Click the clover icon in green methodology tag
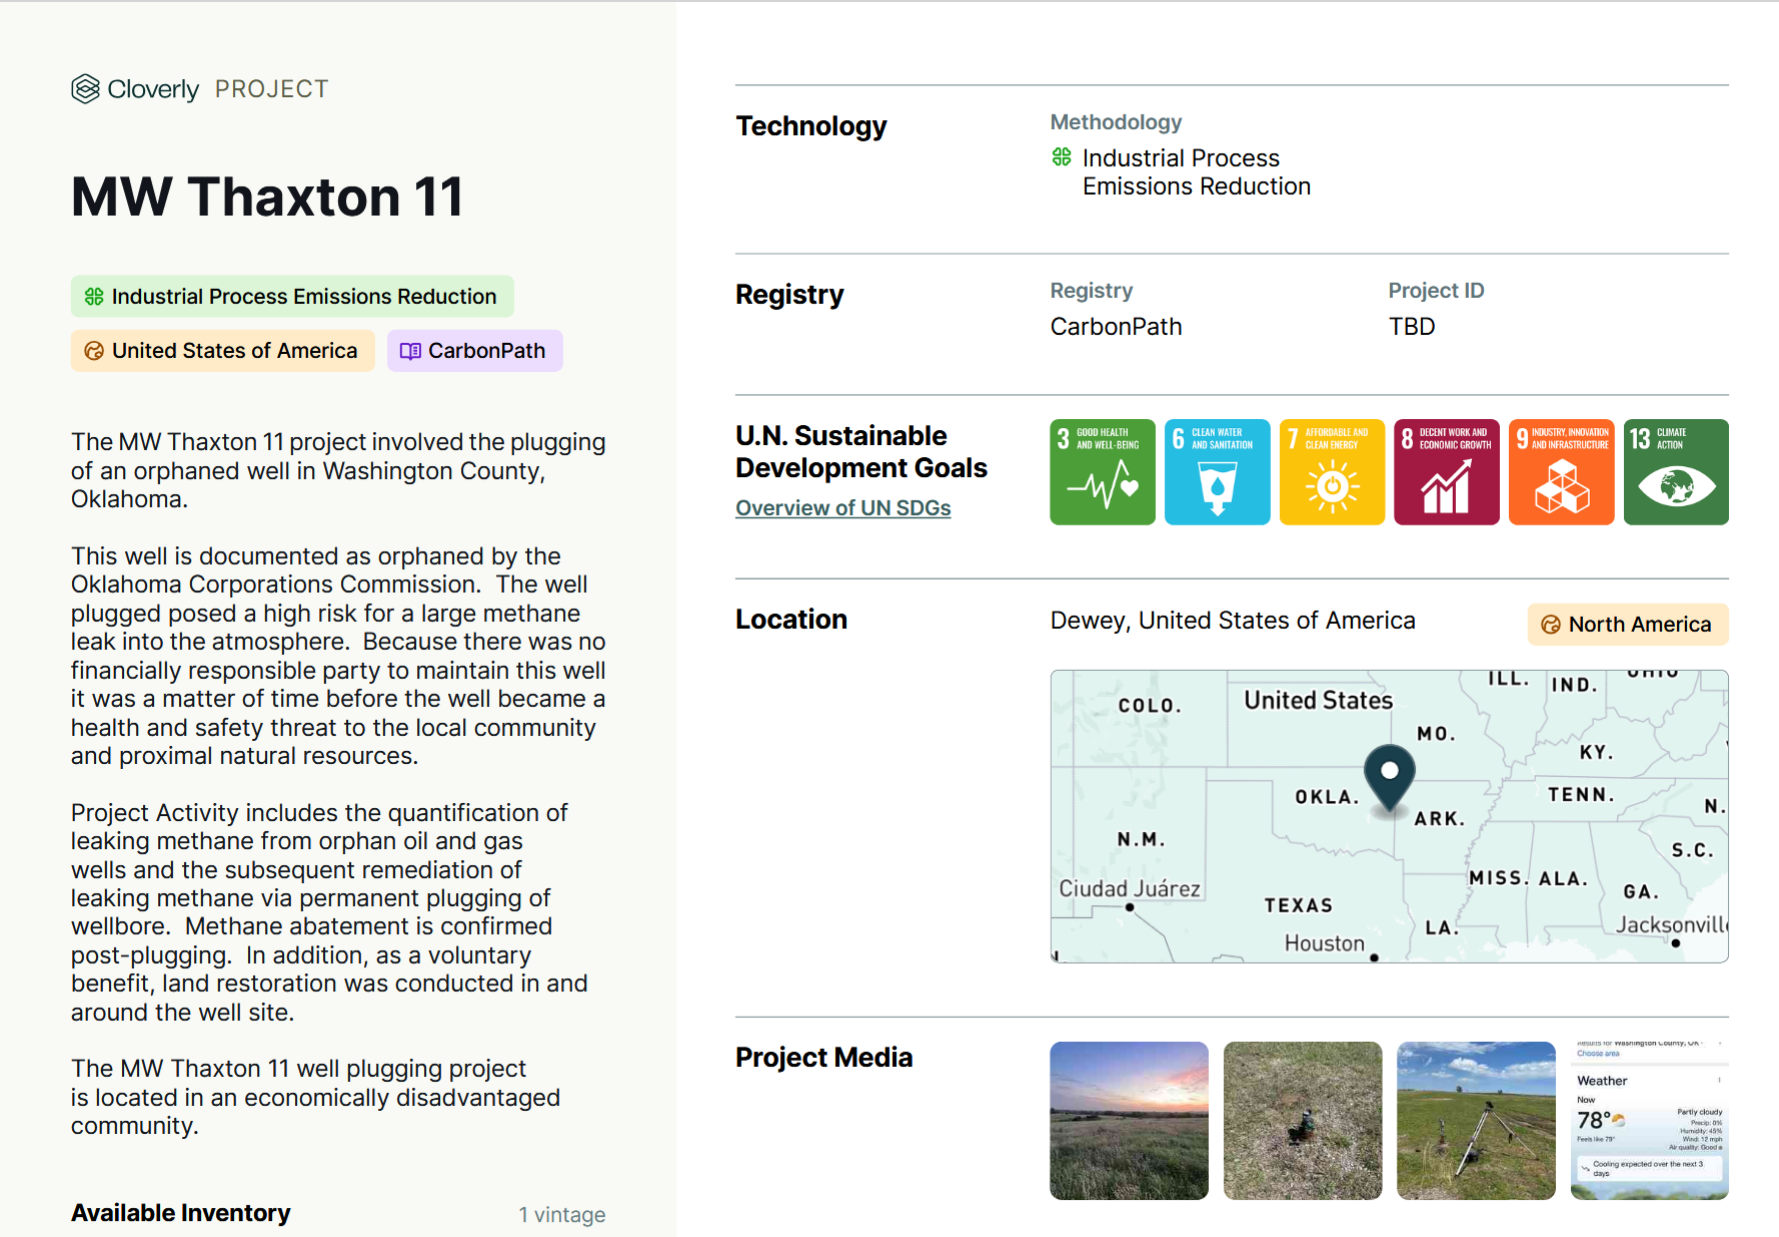 94,296
